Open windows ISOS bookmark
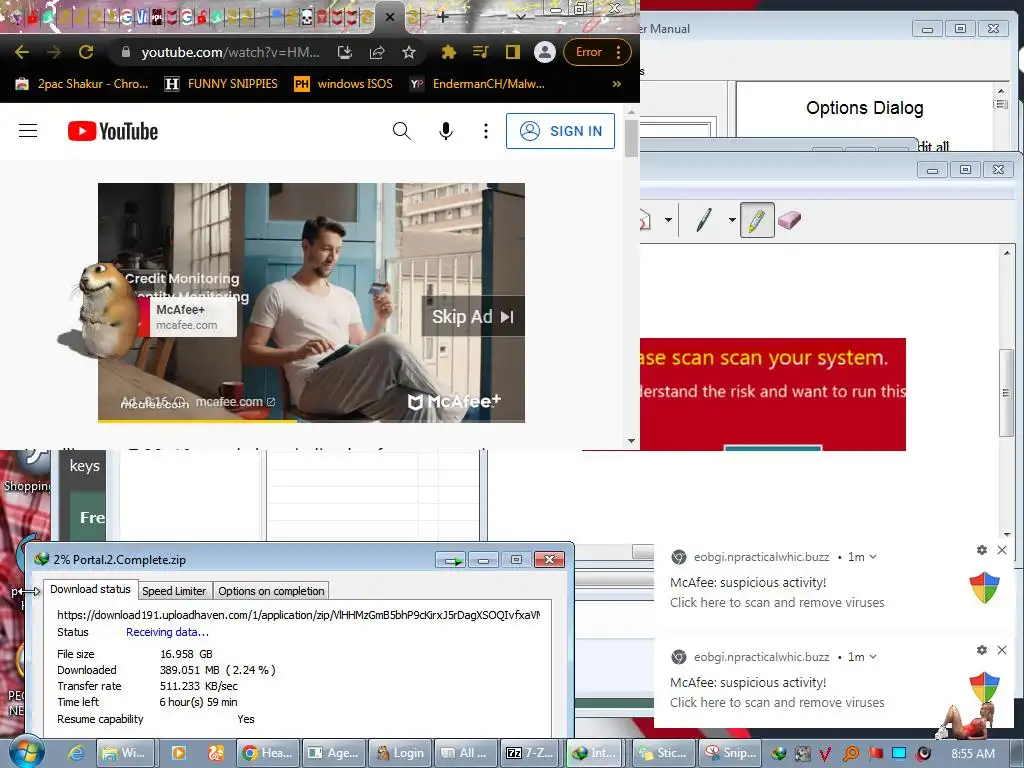Screen dimensions: 1024x768 [344, 84]
